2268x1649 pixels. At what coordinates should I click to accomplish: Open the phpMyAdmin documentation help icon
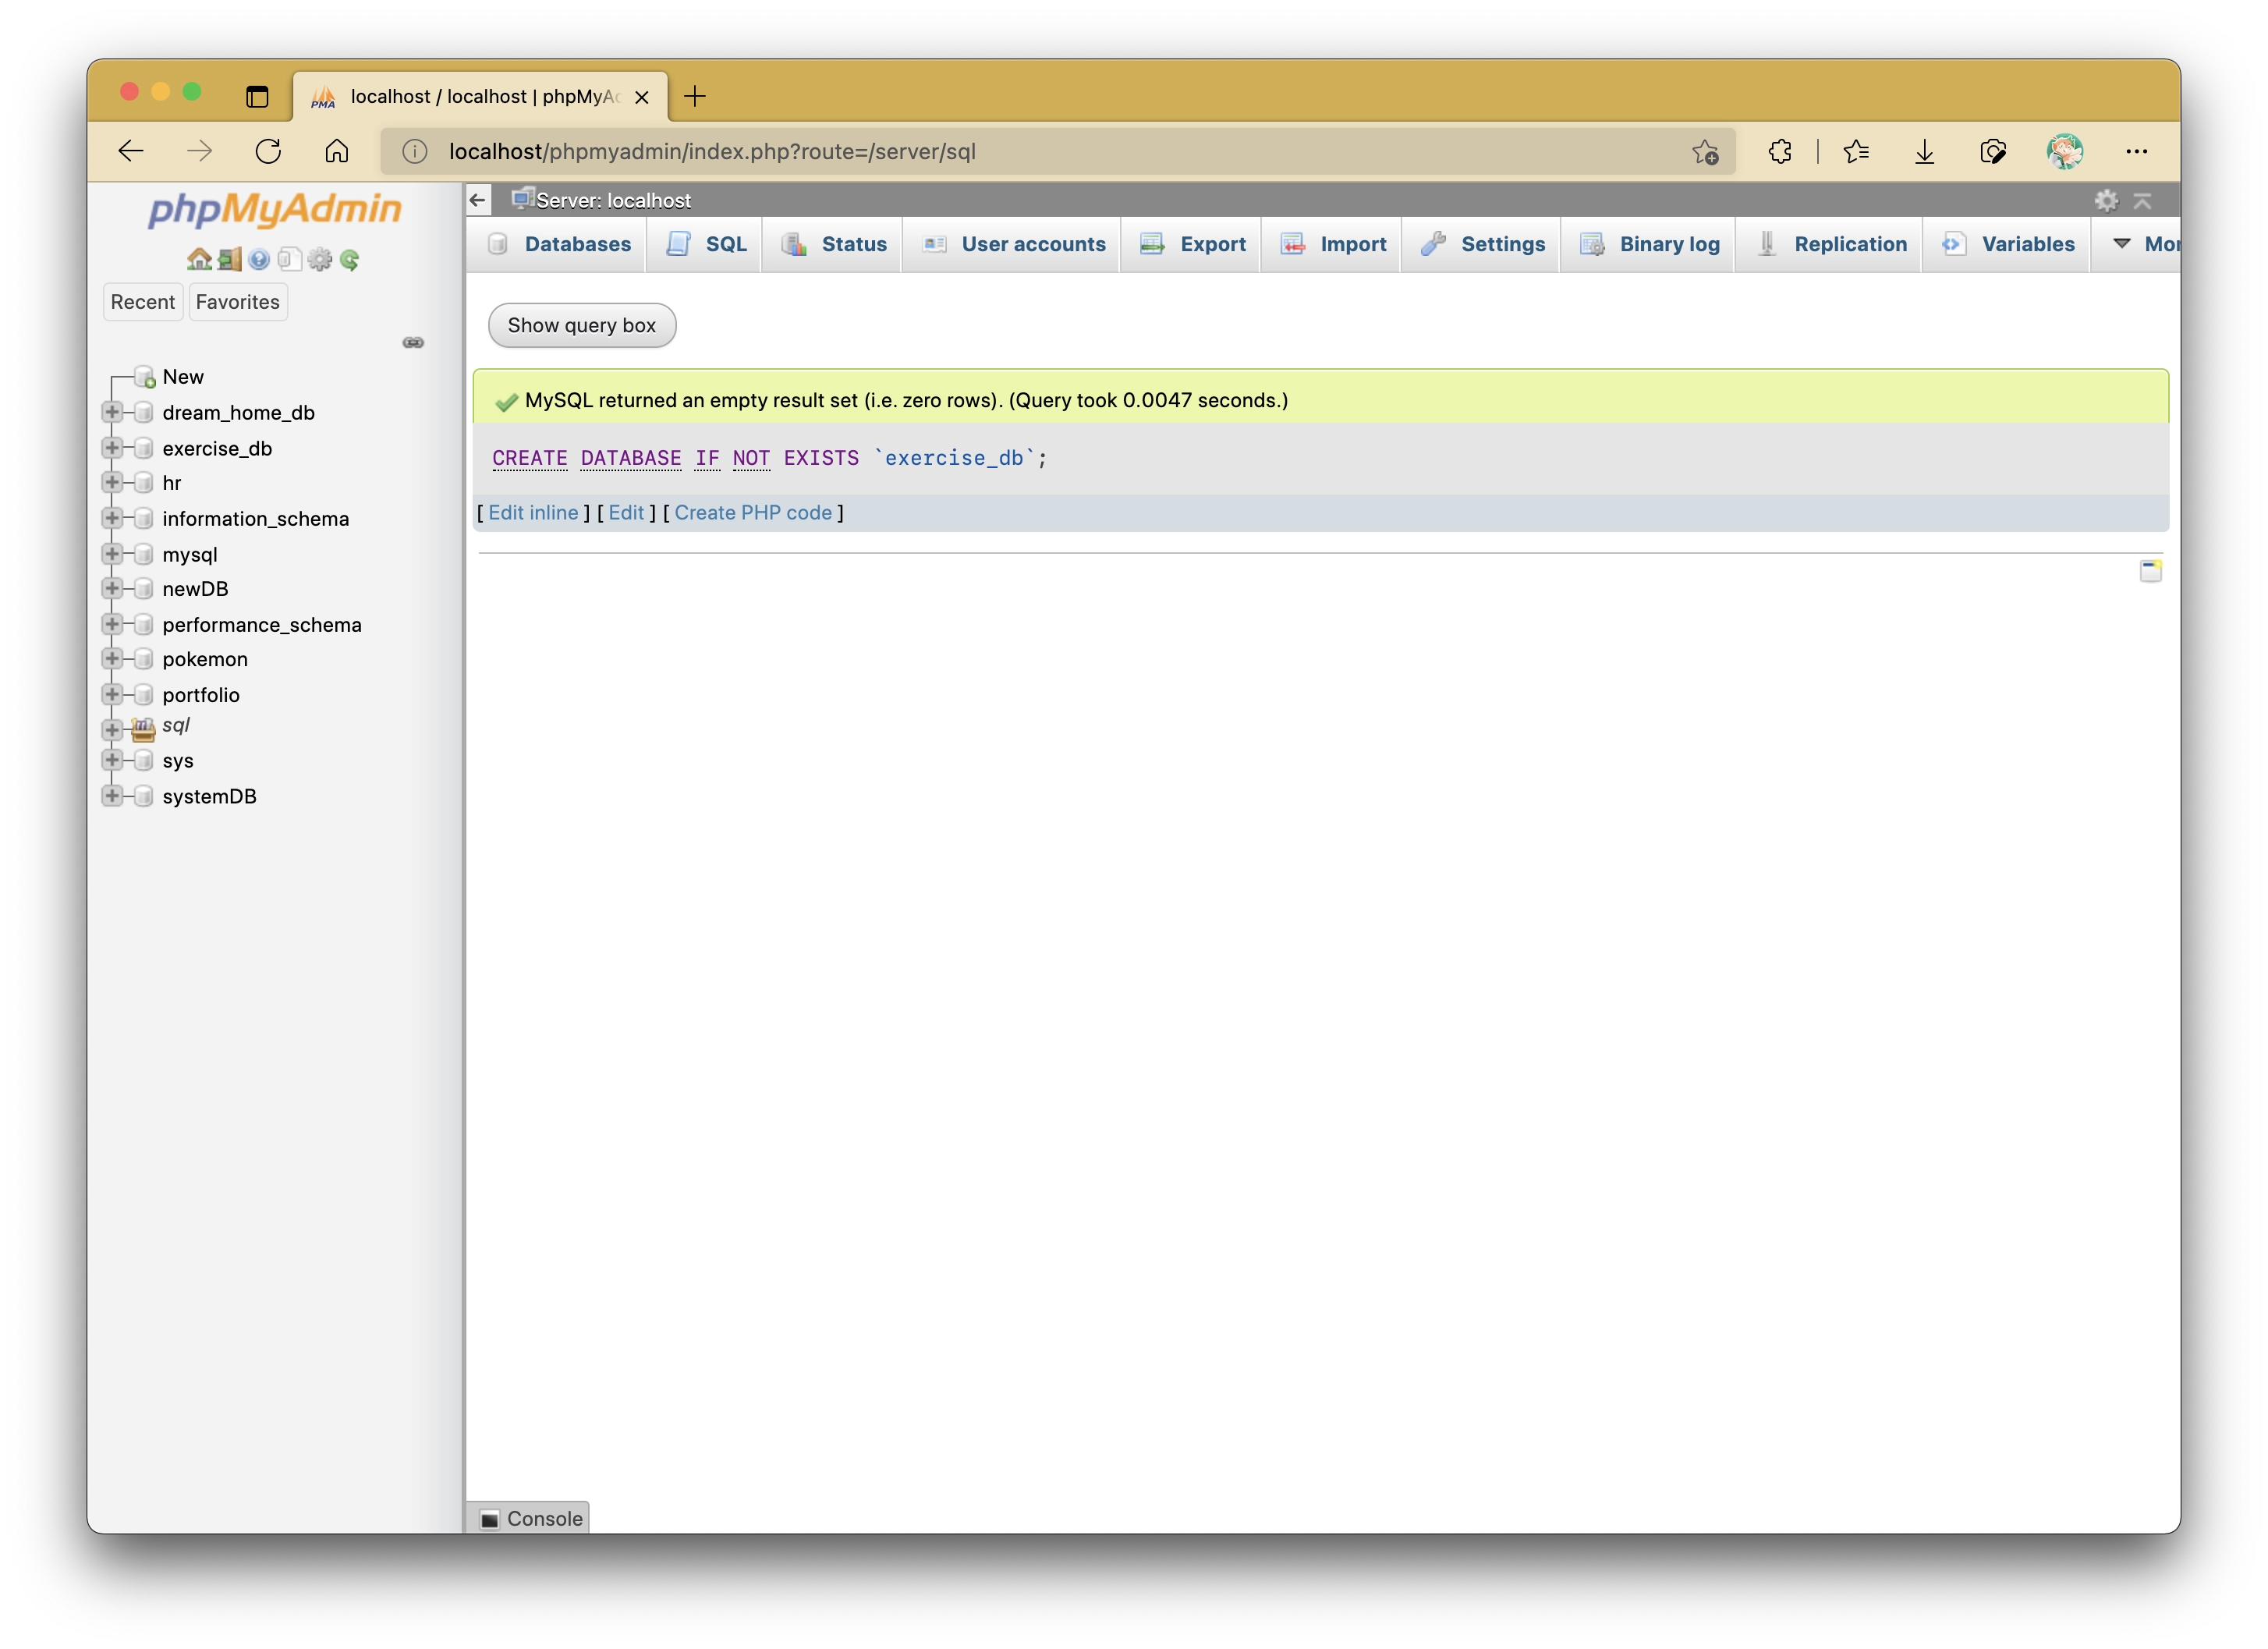pos(259,260)
